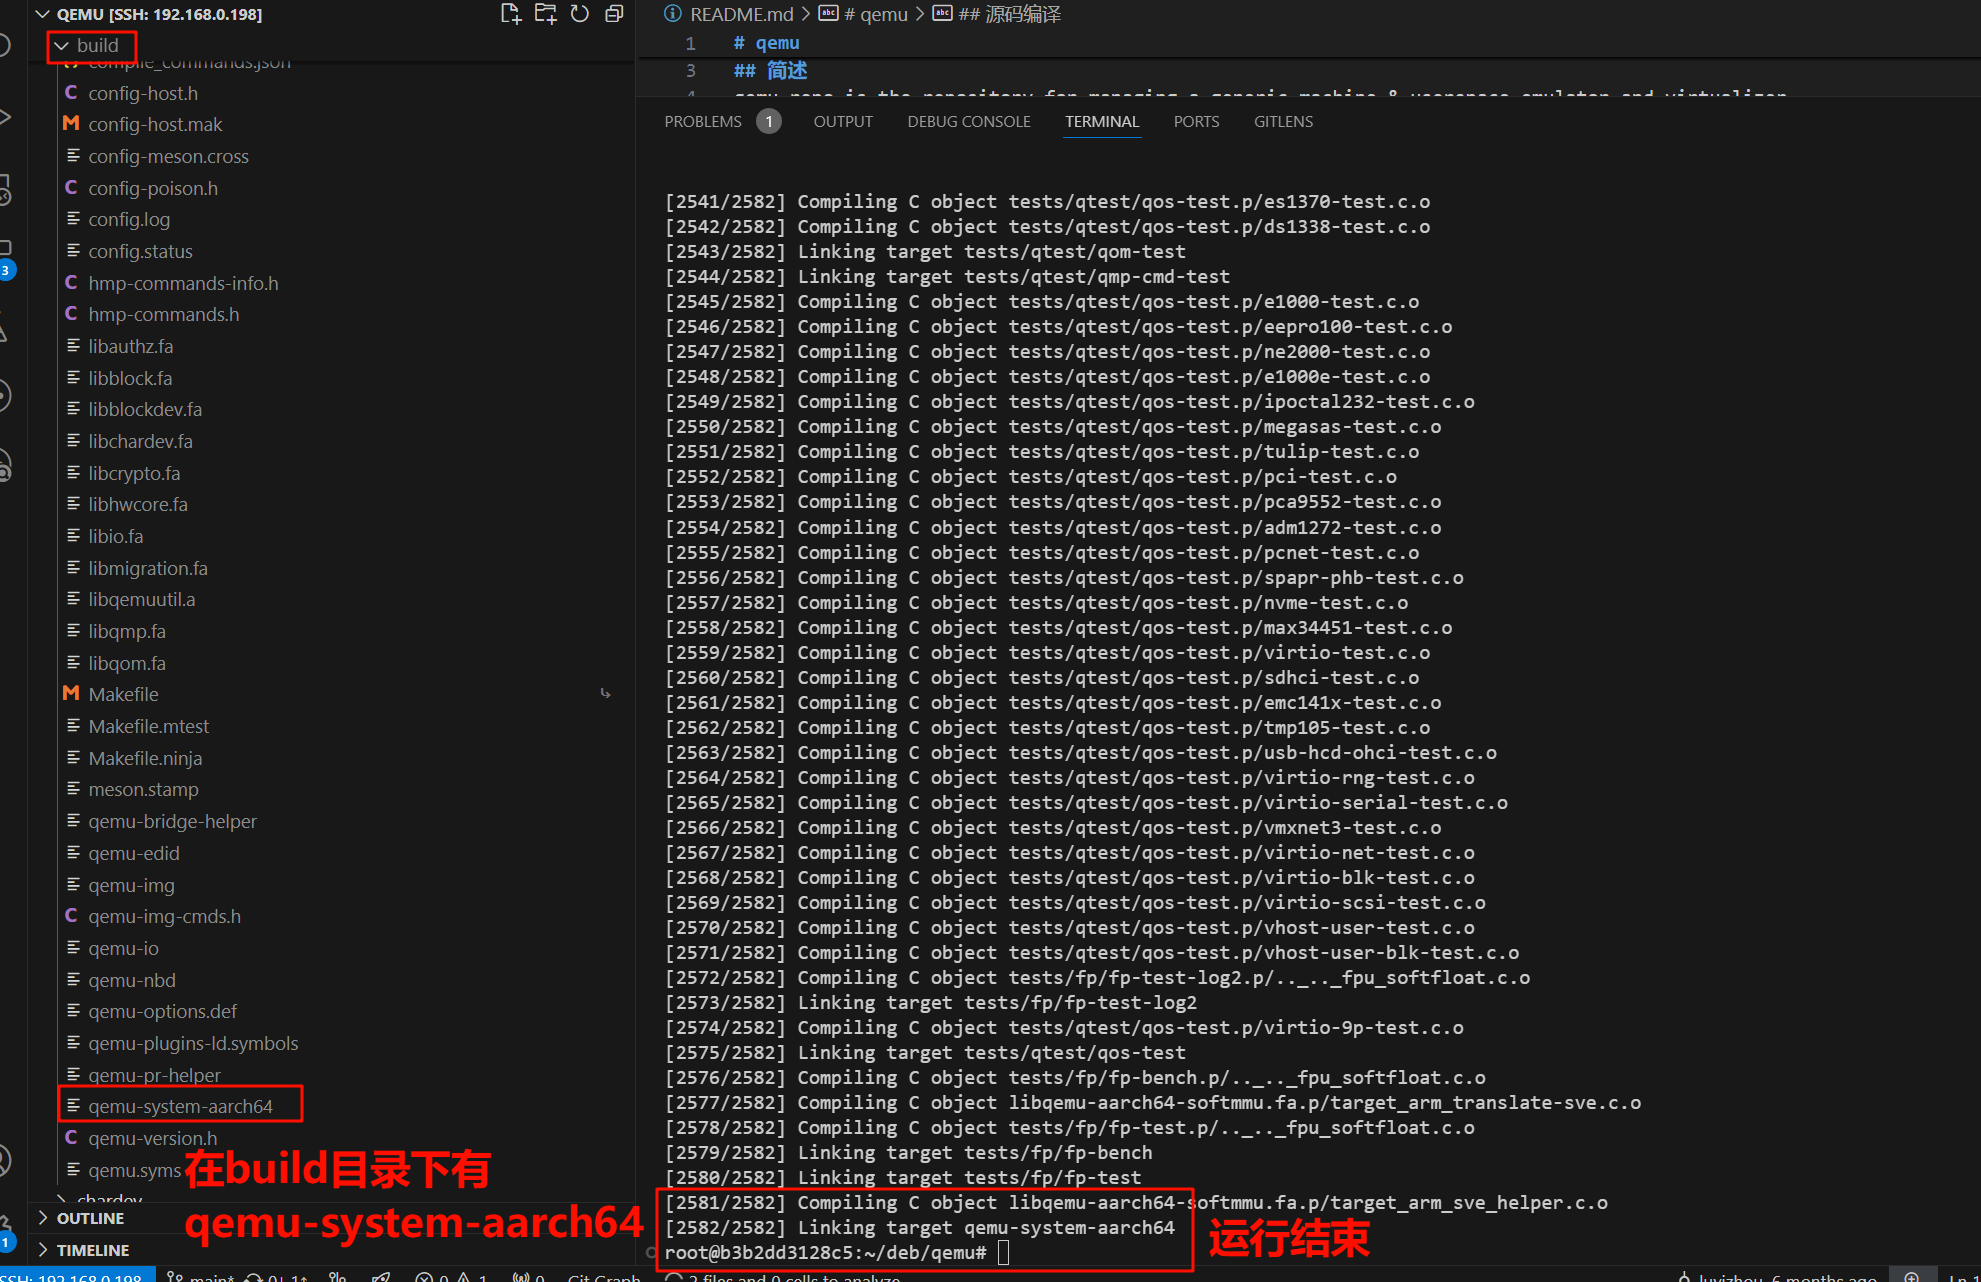Collapse all folders in Explorer

point(613,14)
